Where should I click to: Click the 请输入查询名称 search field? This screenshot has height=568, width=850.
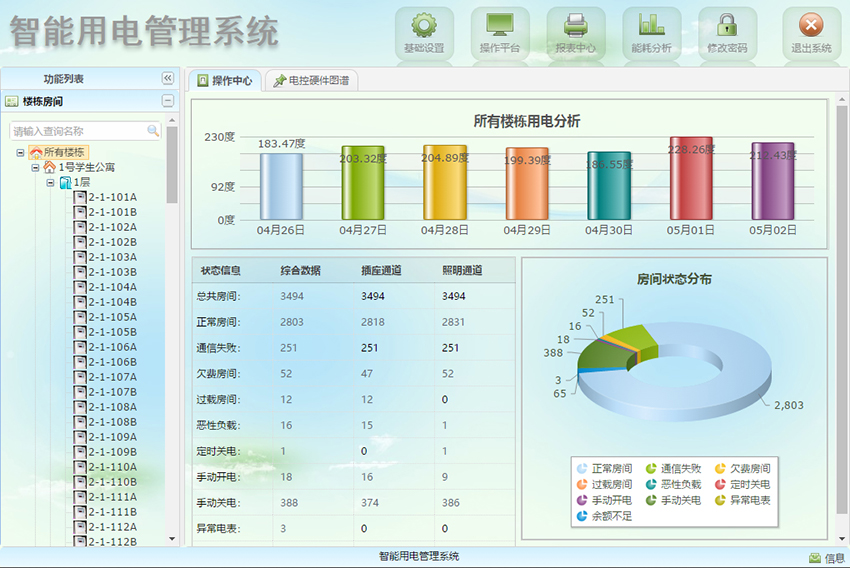78,131
